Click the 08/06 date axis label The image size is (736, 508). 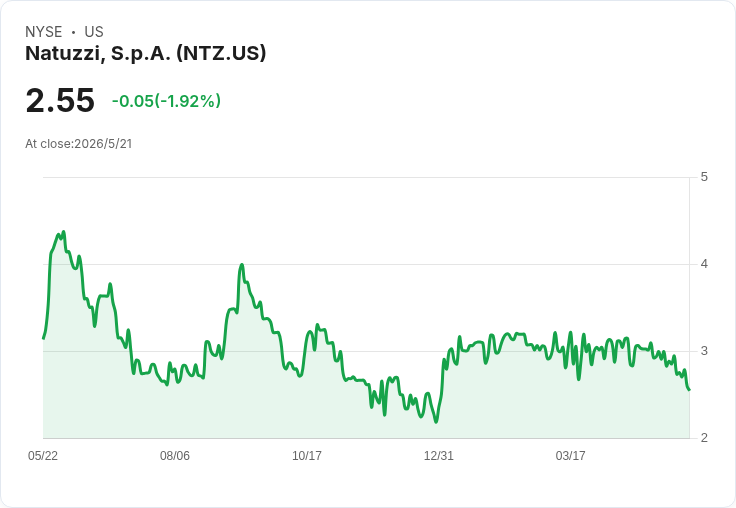pyautogui.click(x=175, y=455)
